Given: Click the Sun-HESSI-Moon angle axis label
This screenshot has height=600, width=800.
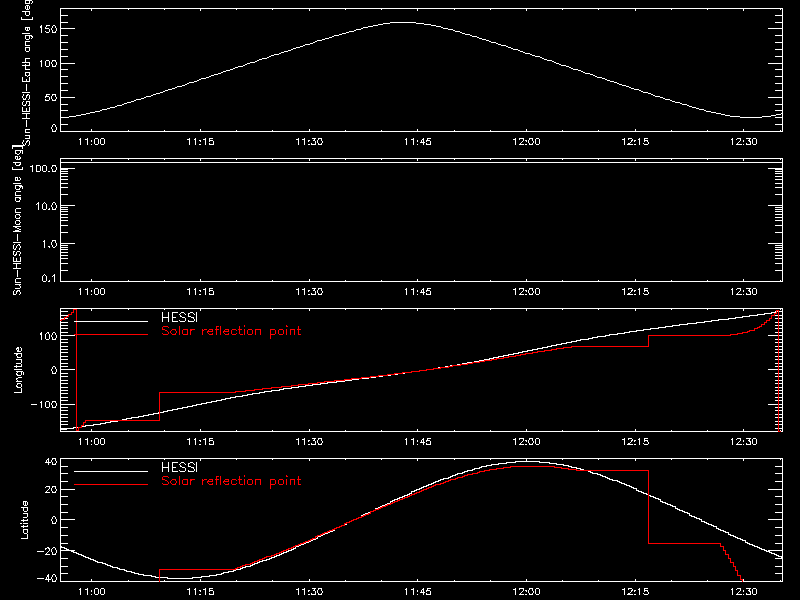Looking at the screenshot, I should (17, 219).
